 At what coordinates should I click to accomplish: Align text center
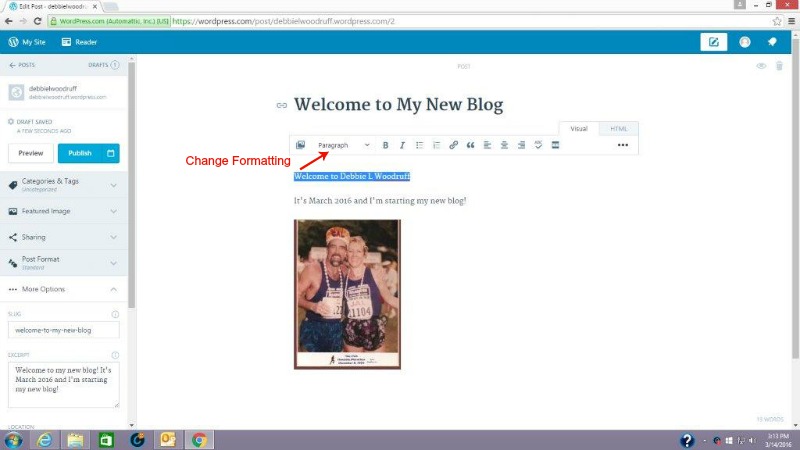[504, 145]
